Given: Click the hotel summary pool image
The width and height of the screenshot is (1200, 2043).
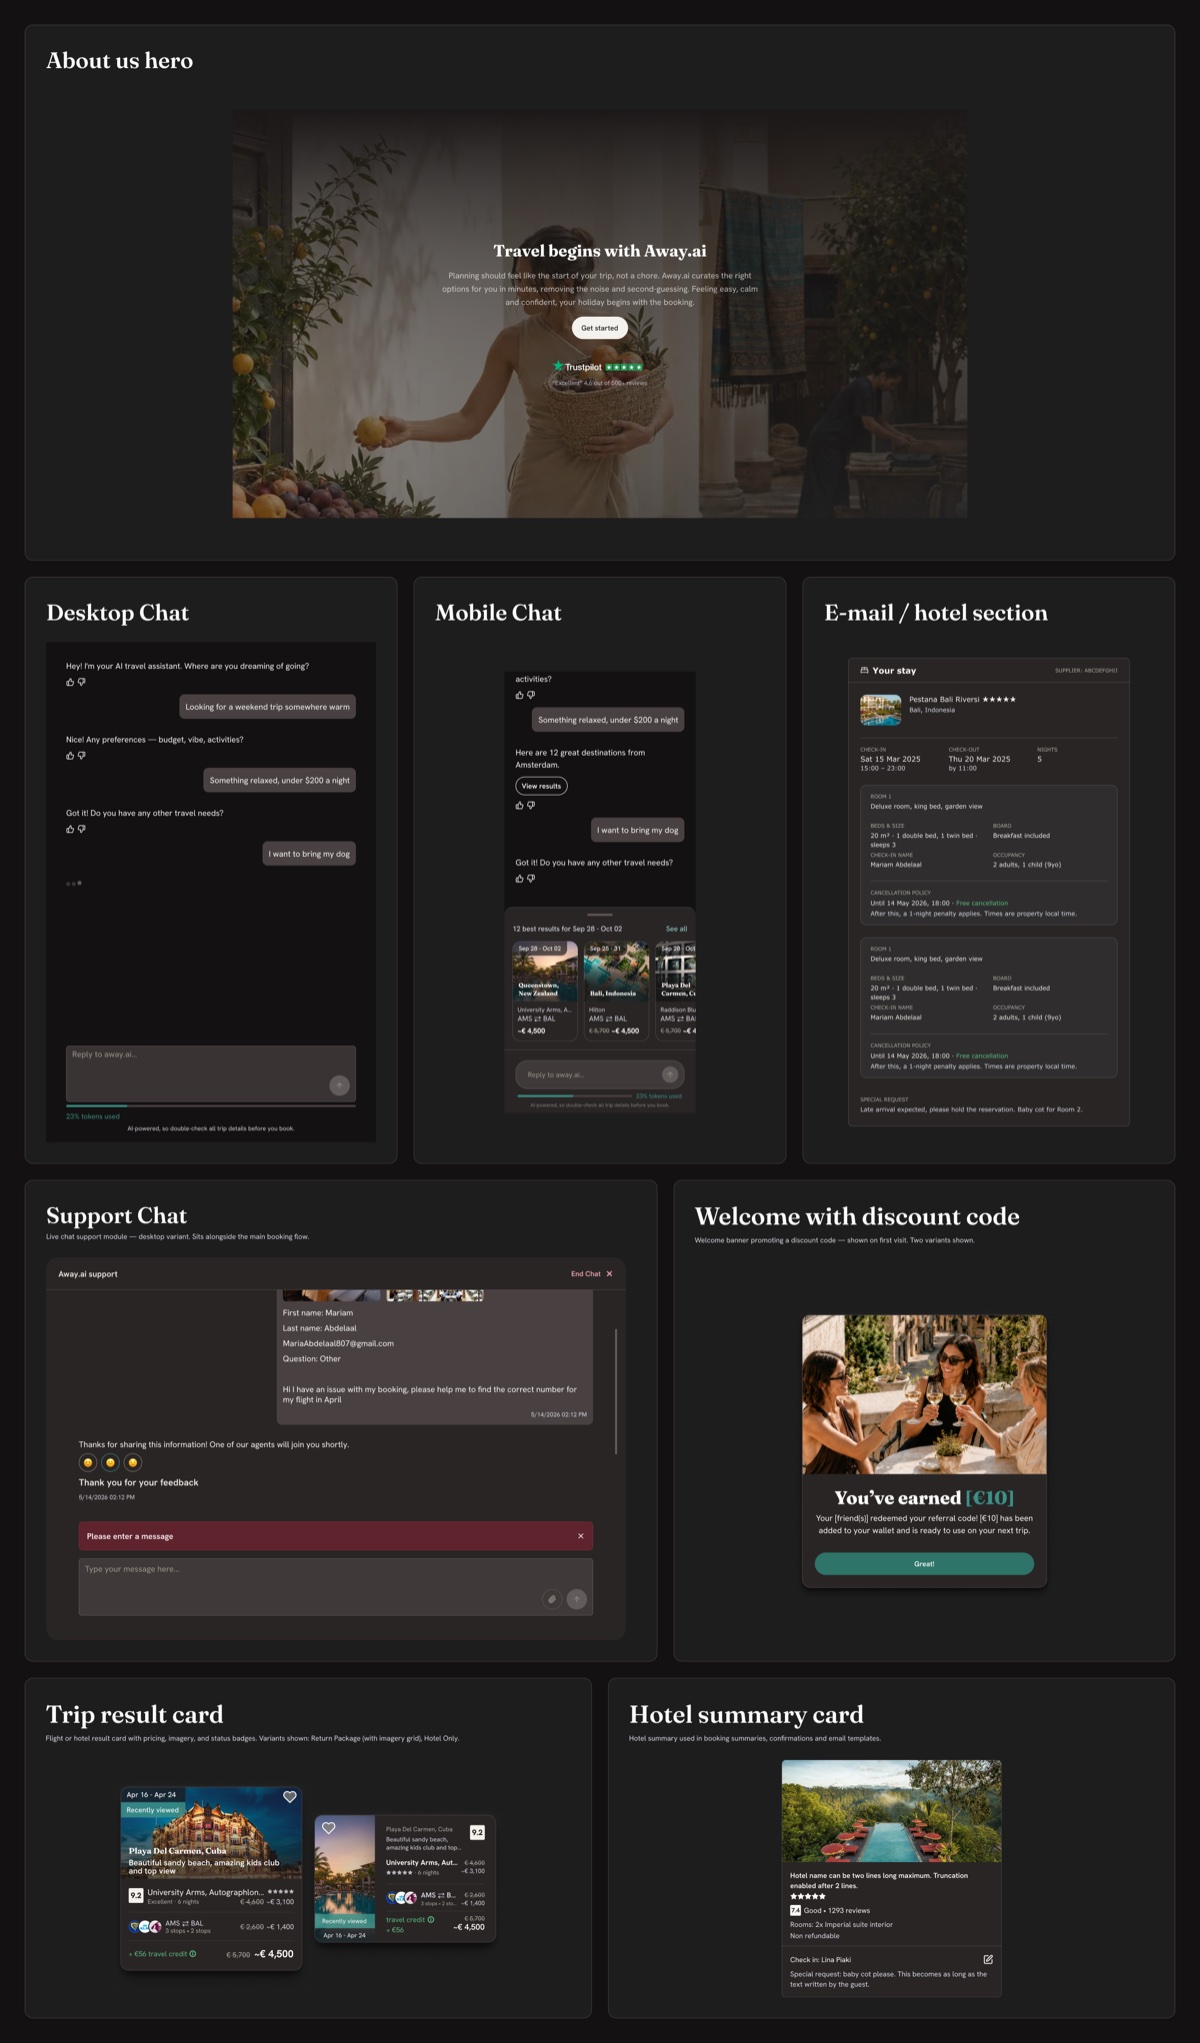Looking at the screenshot, I should 891,1811.
